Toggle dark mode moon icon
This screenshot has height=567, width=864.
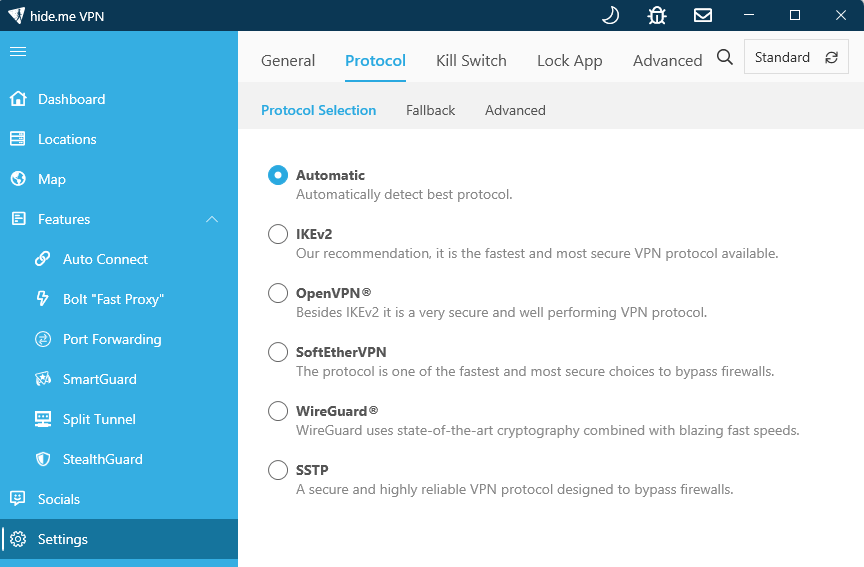point(610,15)
